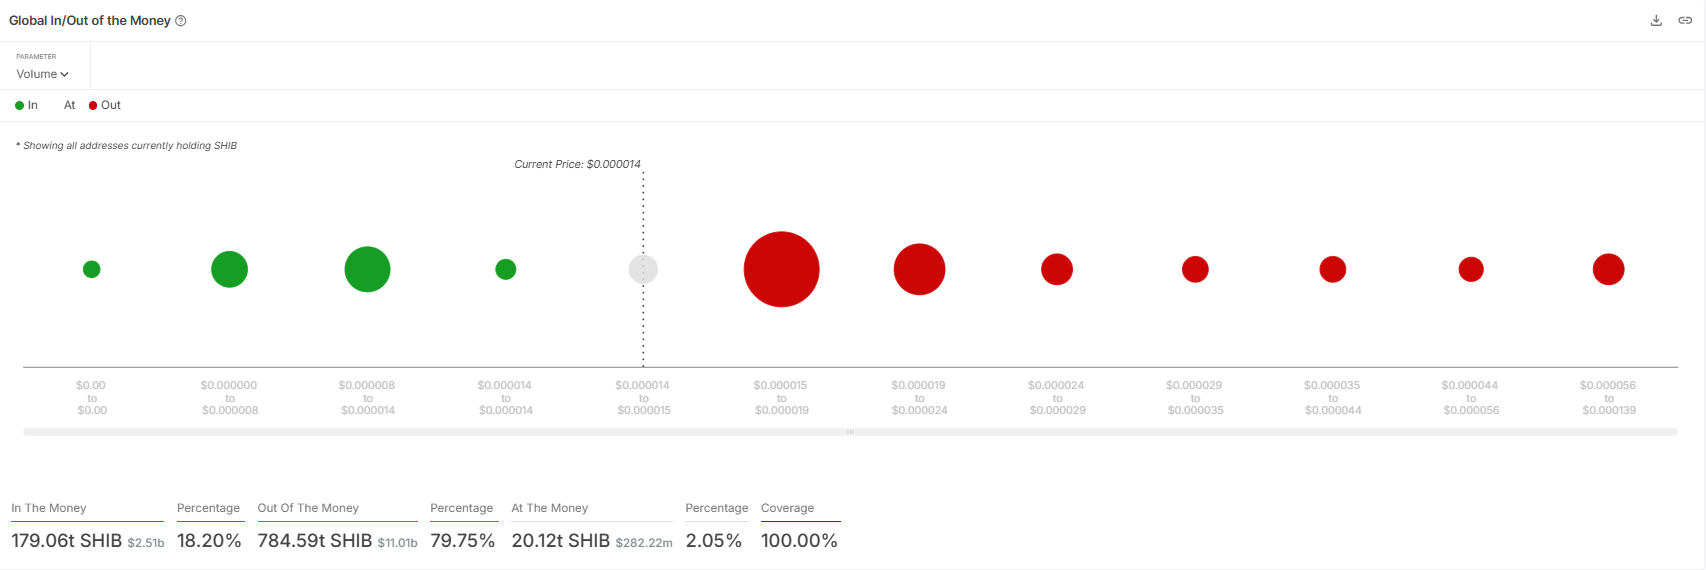Click the horizontal range slider handle
Screen dimensions: 1706x570
point(850,432)
